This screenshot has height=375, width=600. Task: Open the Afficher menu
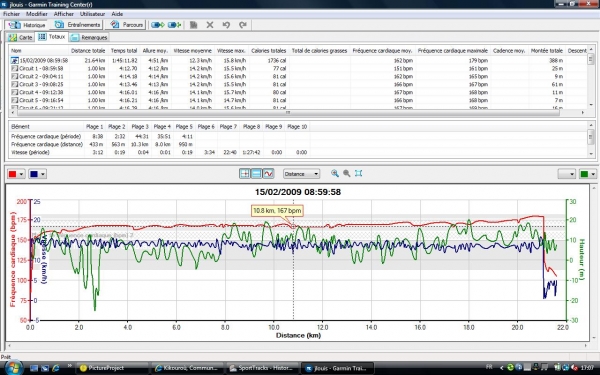point(64,14)
